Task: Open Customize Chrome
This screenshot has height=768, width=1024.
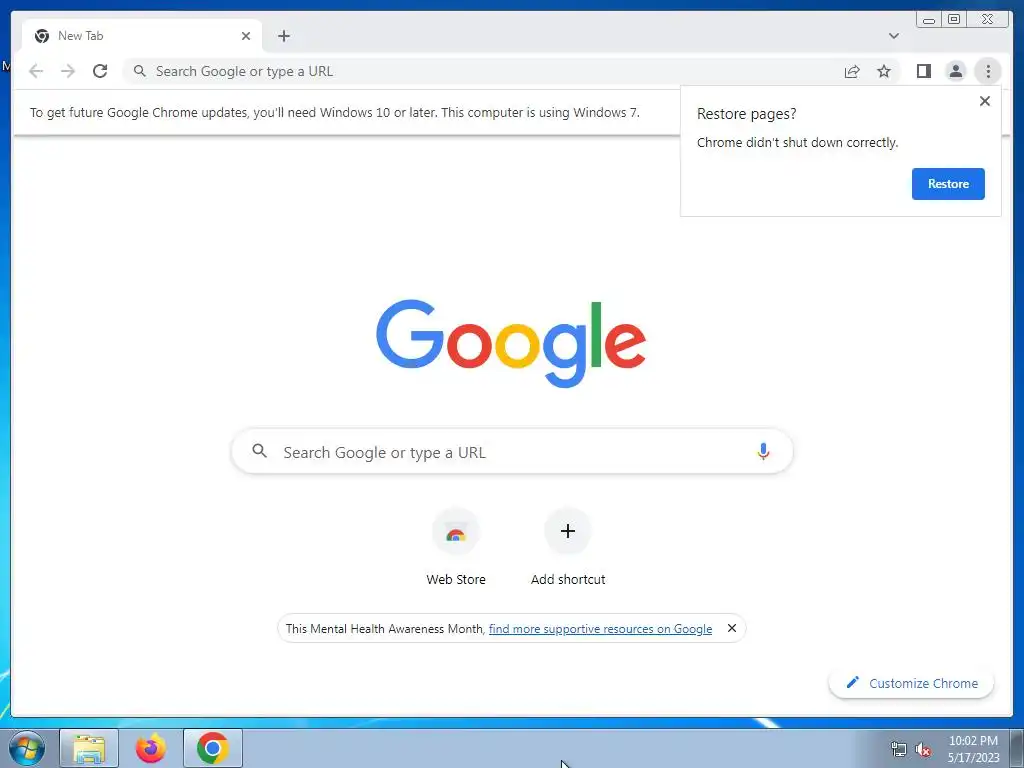Action: coord(912,683)
